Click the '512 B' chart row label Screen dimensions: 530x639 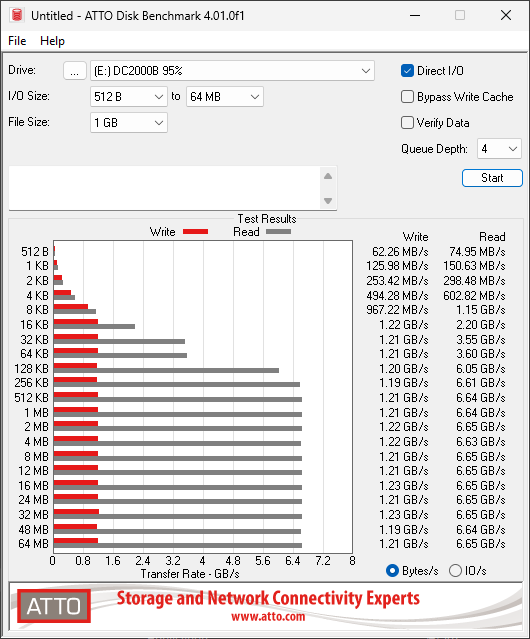click(x=35, y=252)
